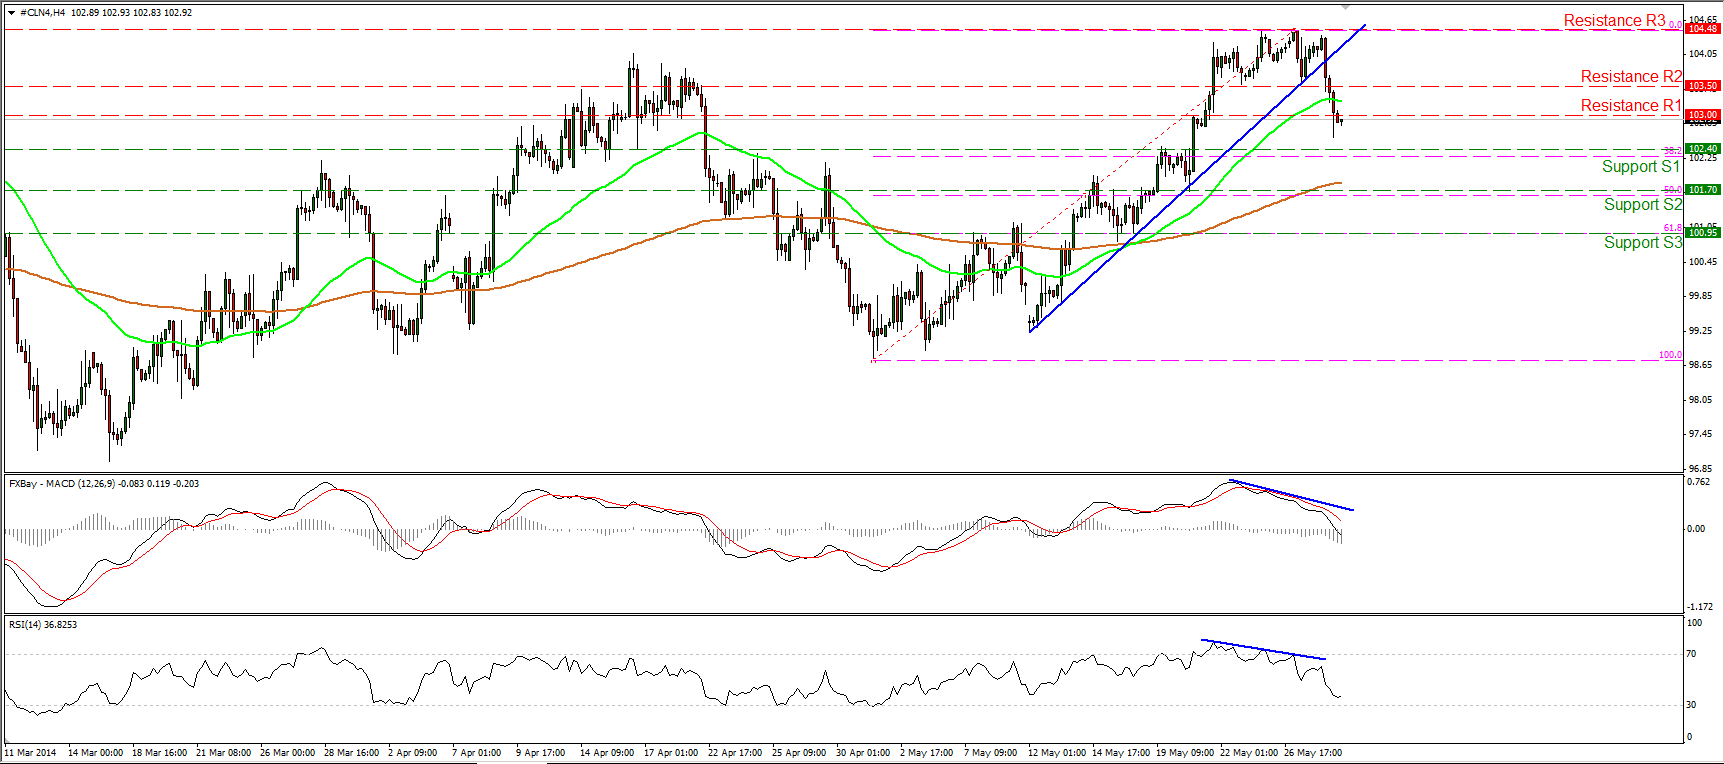Select the Resistance R2 label

tap(1631, 77)
